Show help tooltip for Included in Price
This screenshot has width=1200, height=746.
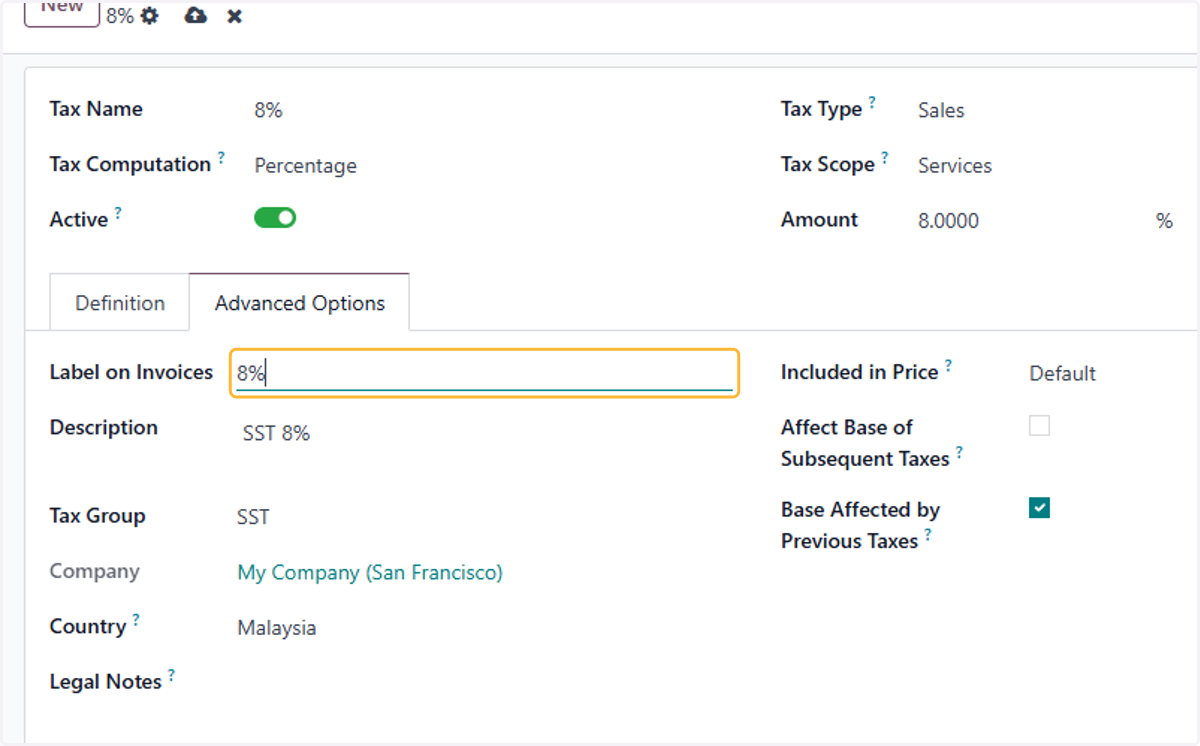tap(948, 365)
